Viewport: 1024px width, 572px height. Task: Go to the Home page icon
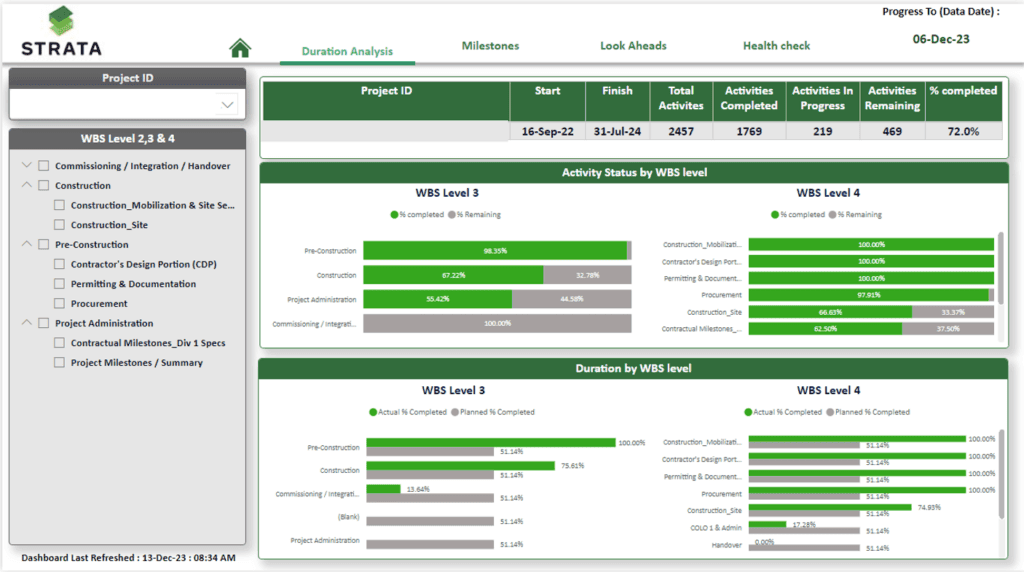pyautogui.click(x=240, y=48)
